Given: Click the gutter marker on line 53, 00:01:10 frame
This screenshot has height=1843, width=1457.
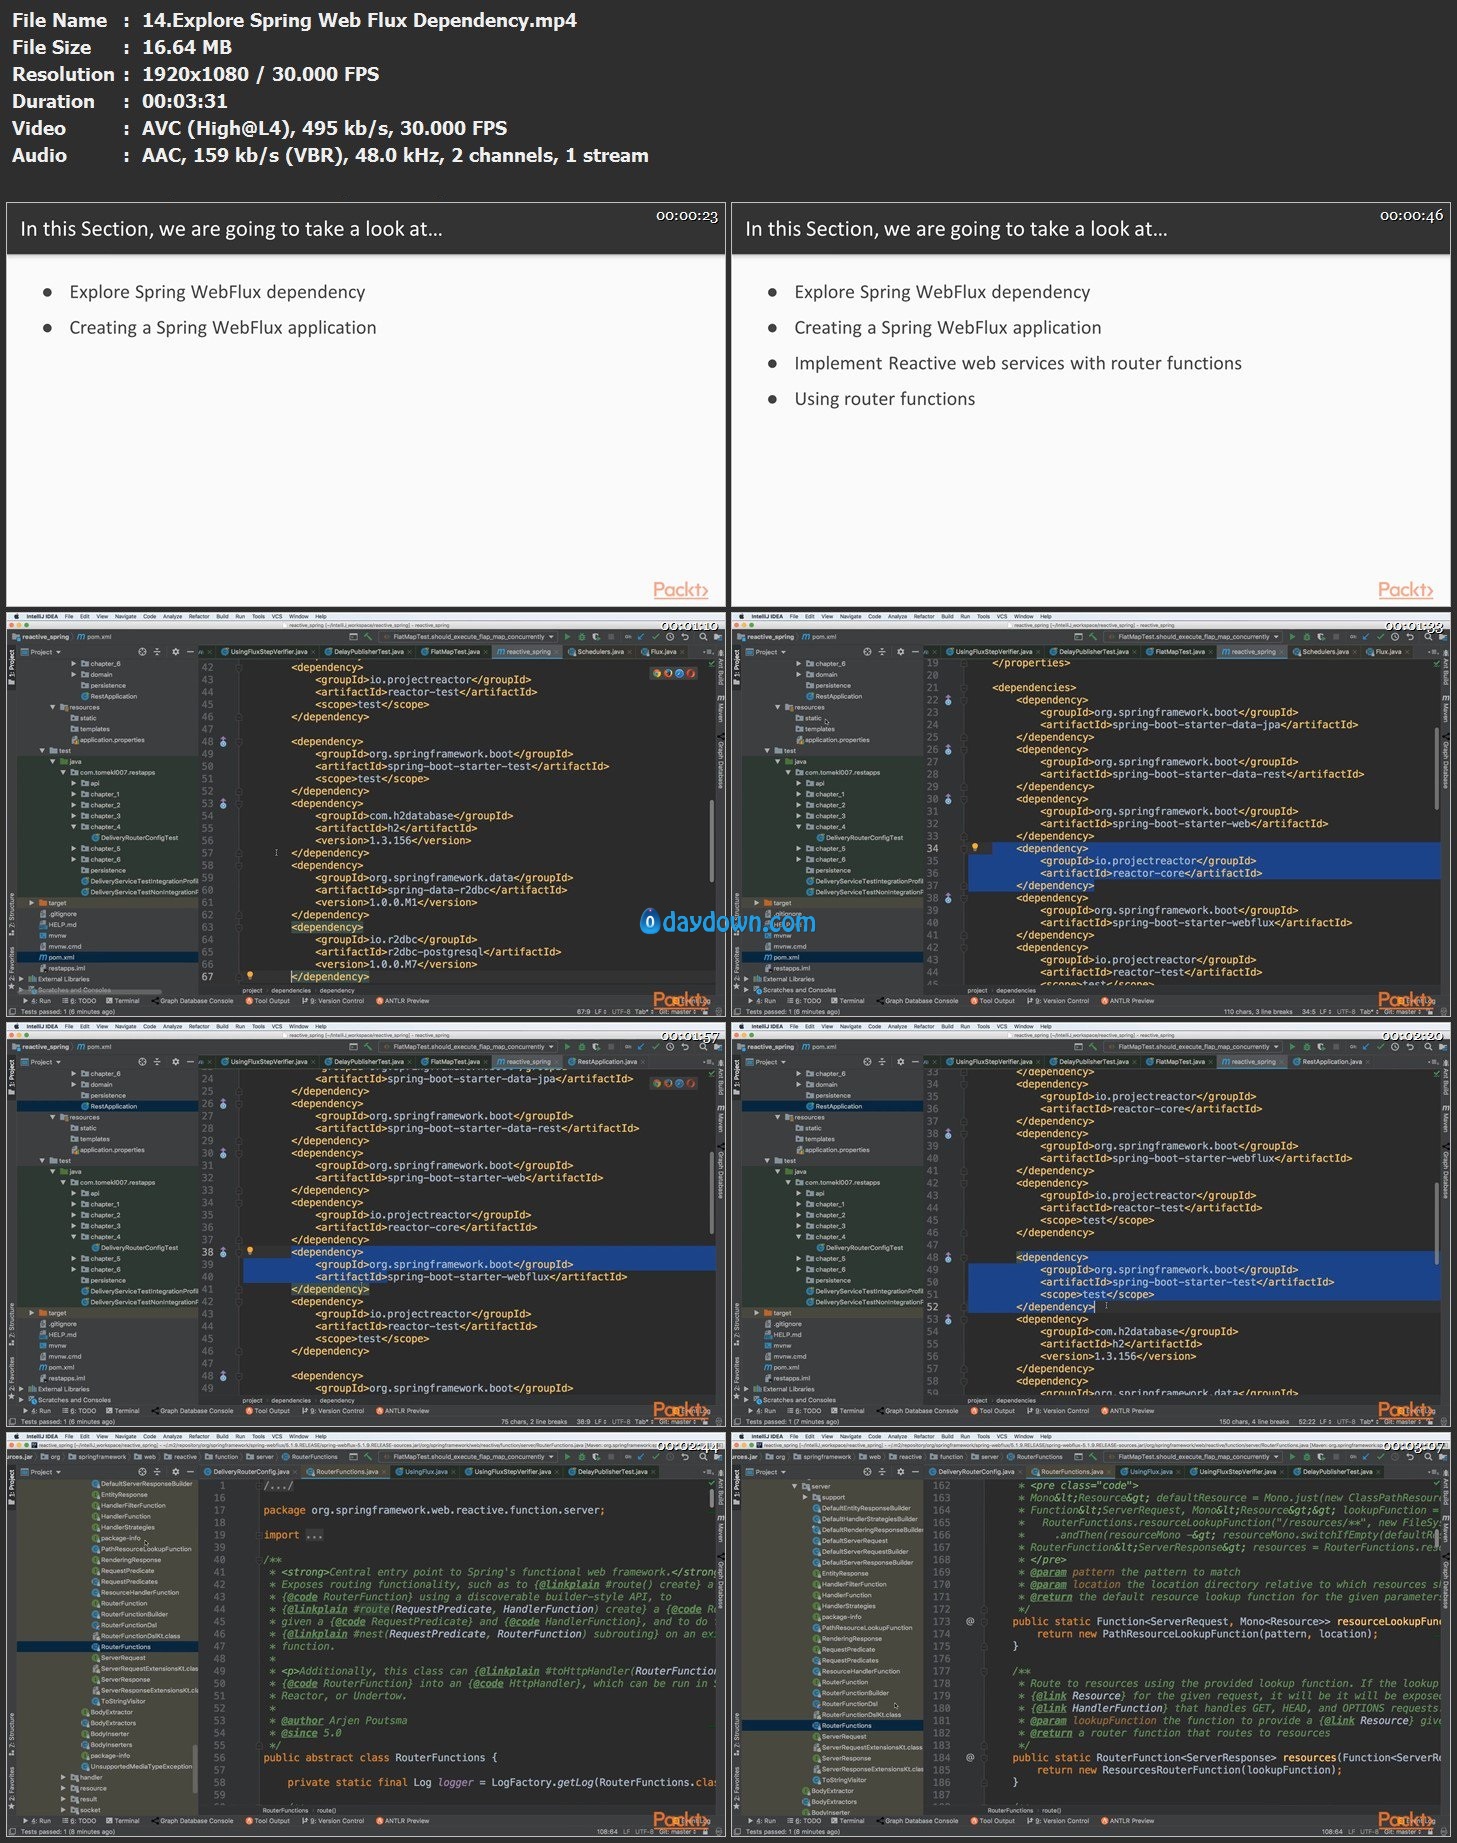Looking at the screenshot, I should [x=223, y=804].
